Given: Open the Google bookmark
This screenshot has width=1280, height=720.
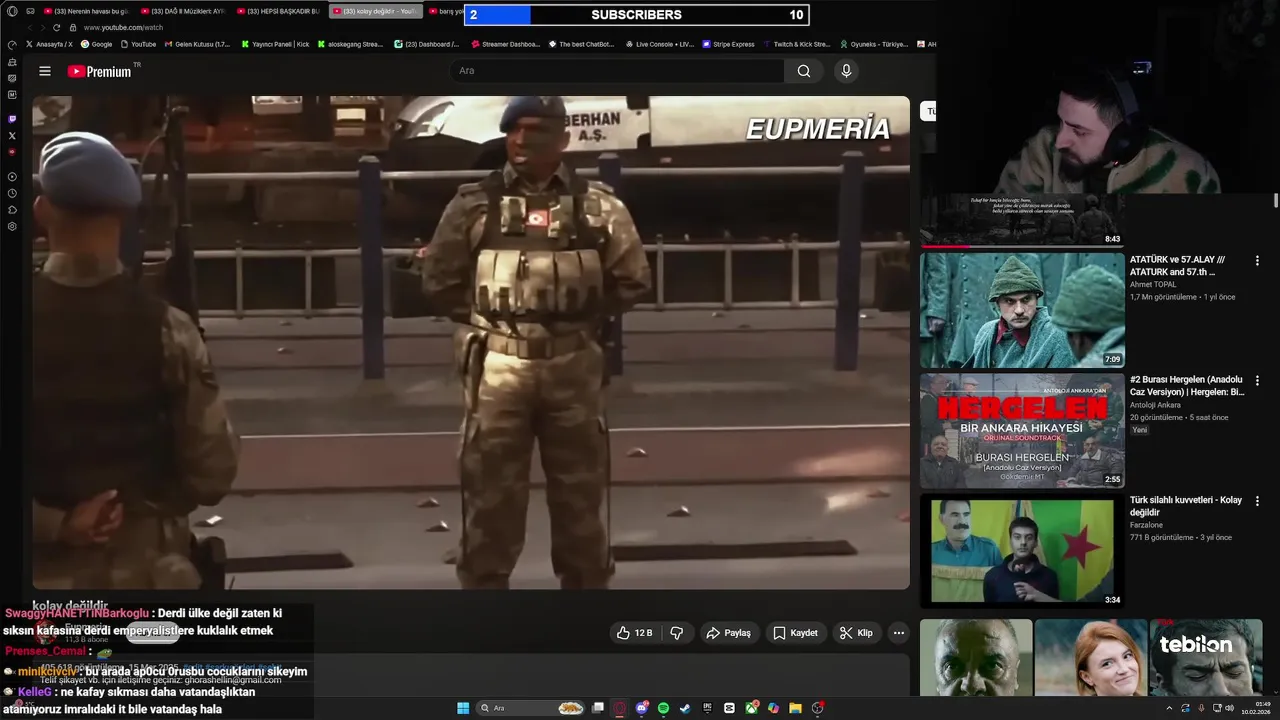Looking at the screenshot, I should (x=97, y=44).
